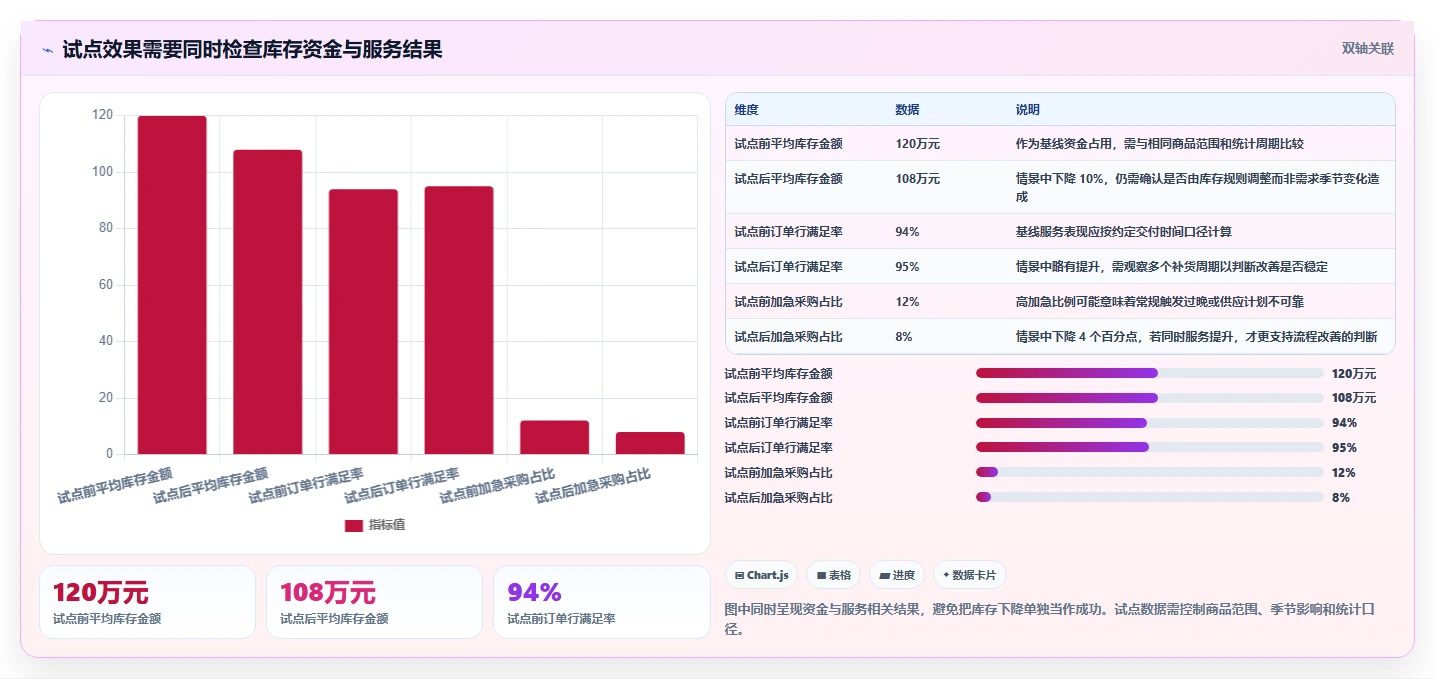Click the 试点后平均库存金额 bar in chart
This screenshot has height=679, width=1435.
tap(268, 302)
